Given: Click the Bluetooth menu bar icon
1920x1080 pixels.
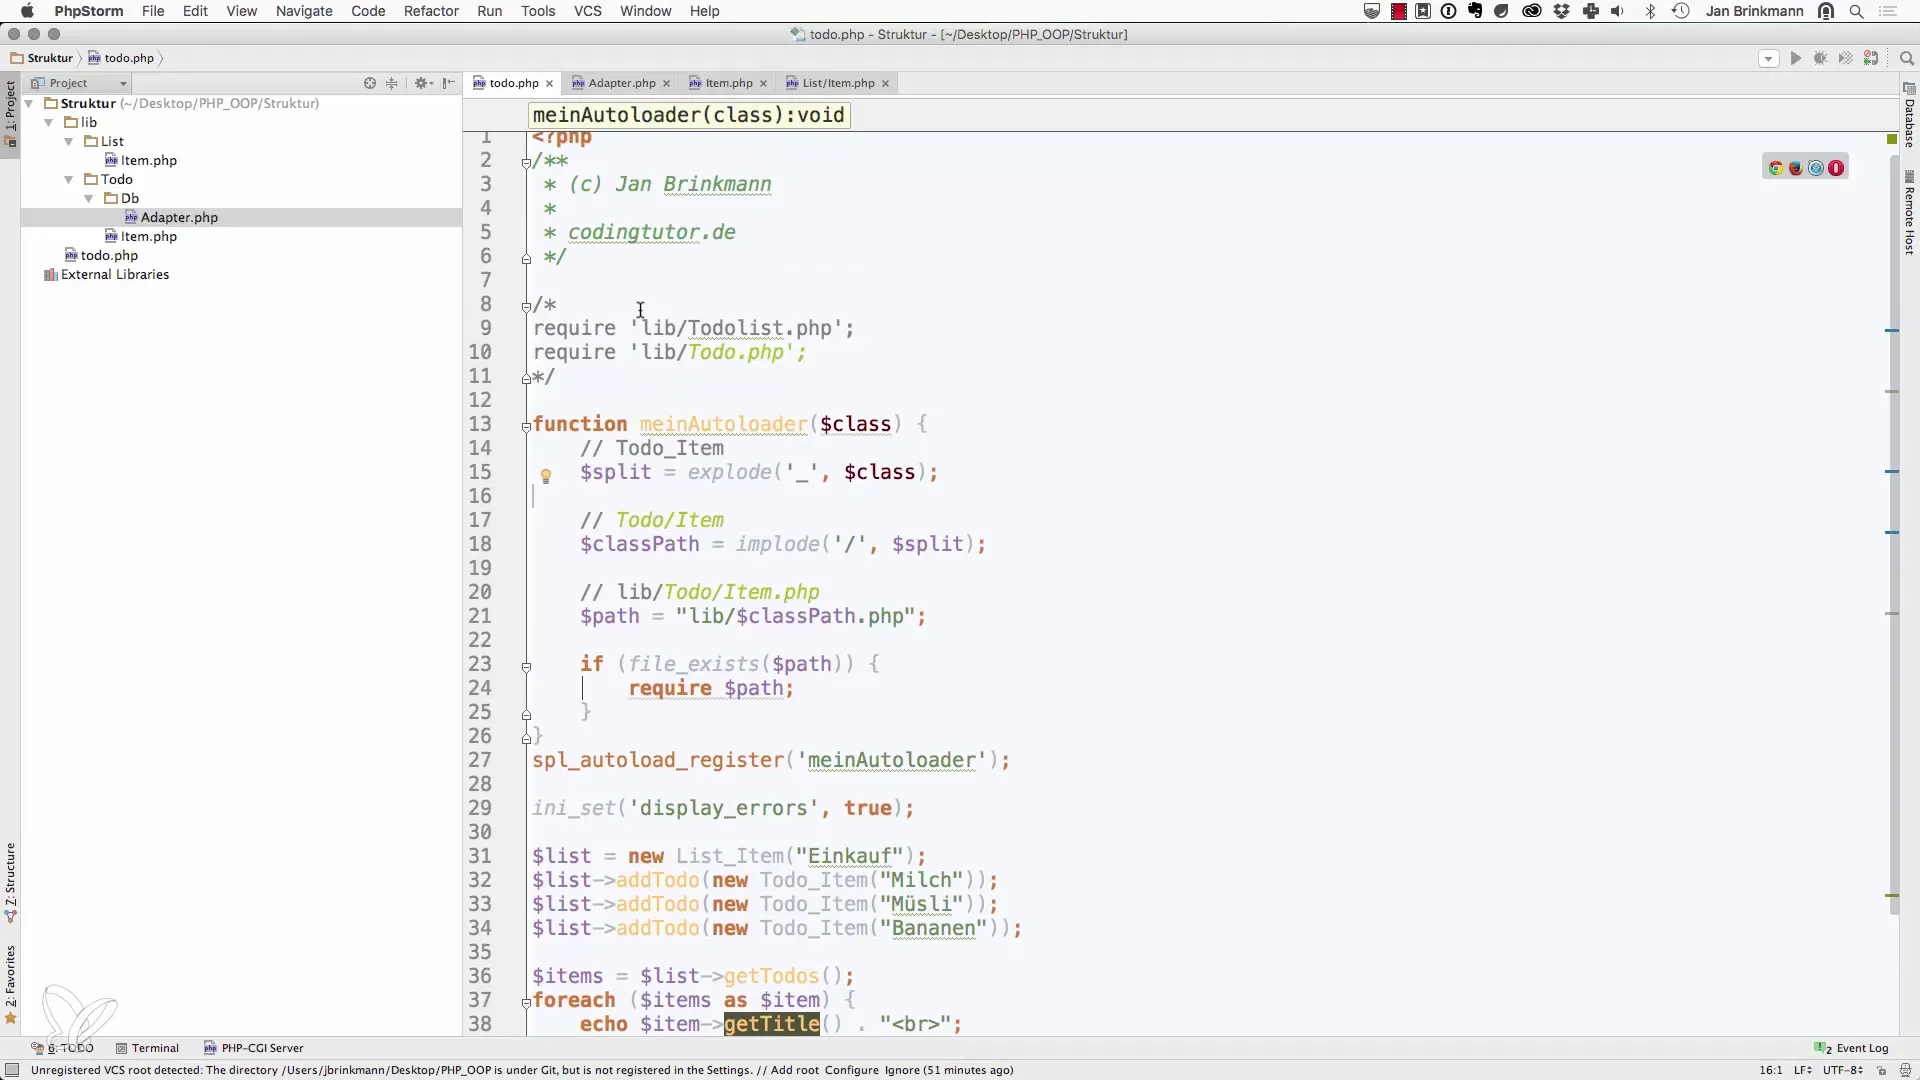Looking at the screenshot, I should 1651,11.
